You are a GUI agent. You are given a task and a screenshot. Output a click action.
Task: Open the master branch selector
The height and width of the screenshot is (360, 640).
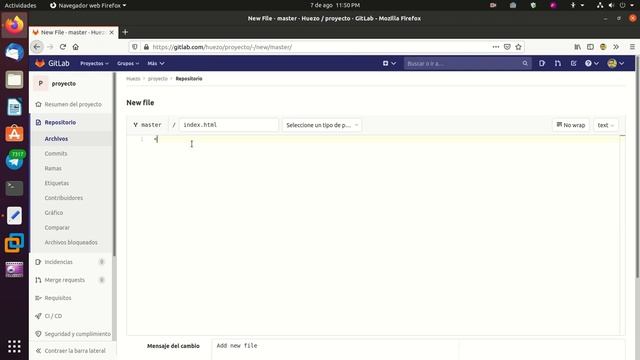pyautogui.click(x=147, y=125)
